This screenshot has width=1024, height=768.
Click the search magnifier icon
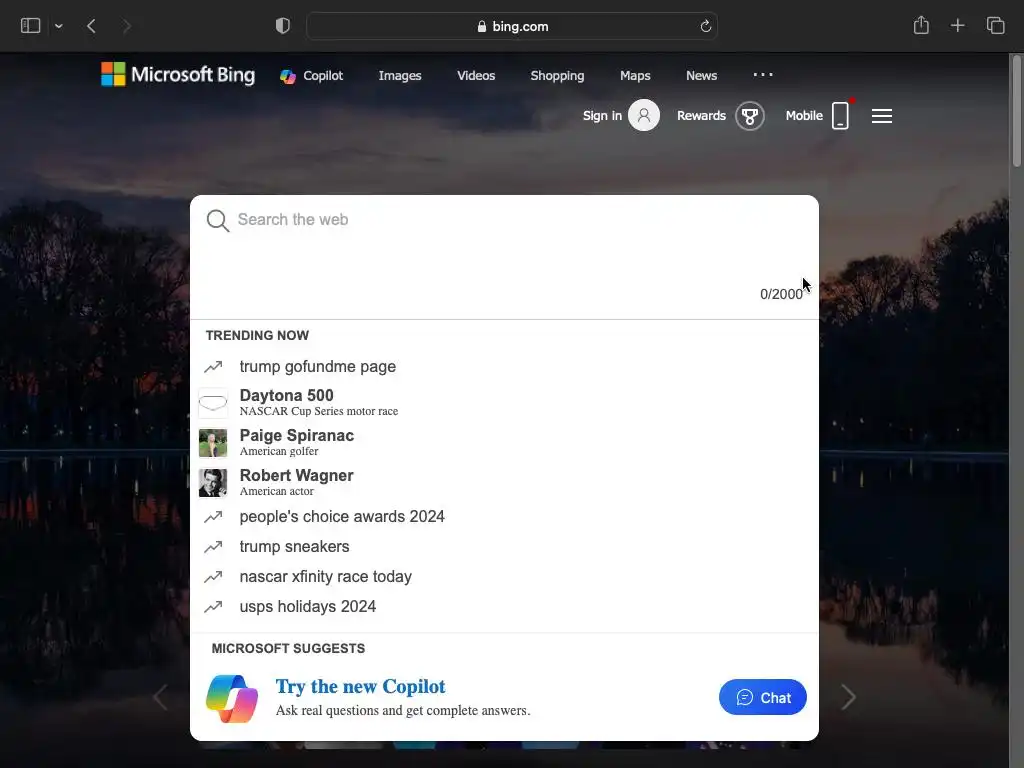click(217, 221)
